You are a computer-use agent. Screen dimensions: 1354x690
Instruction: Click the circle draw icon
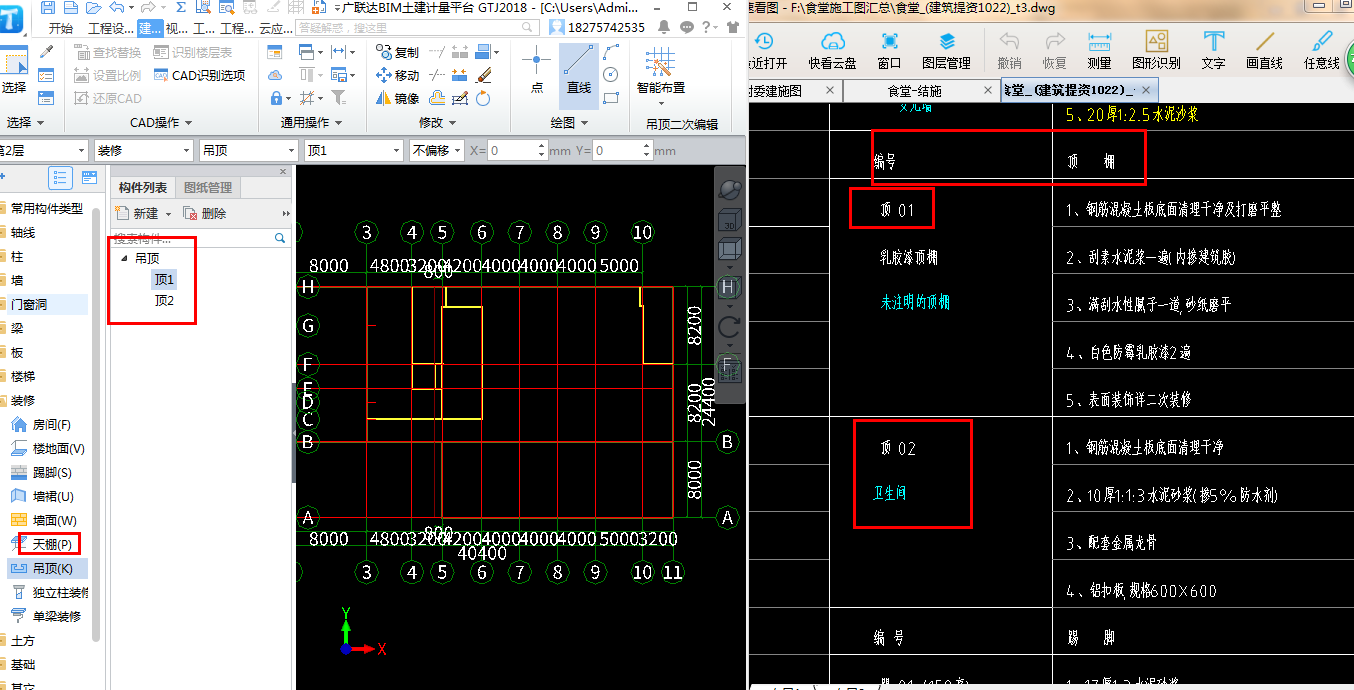(x=611, y=74)
